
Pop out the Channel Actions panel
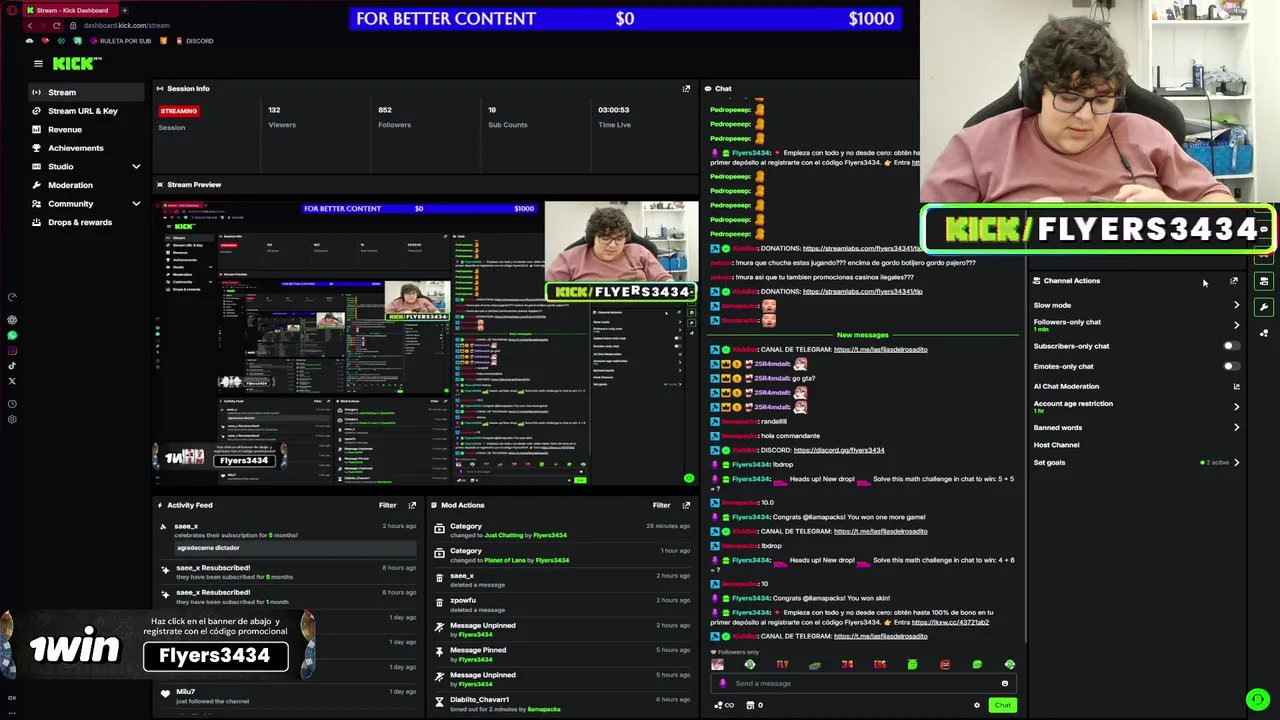point(1233,281)
